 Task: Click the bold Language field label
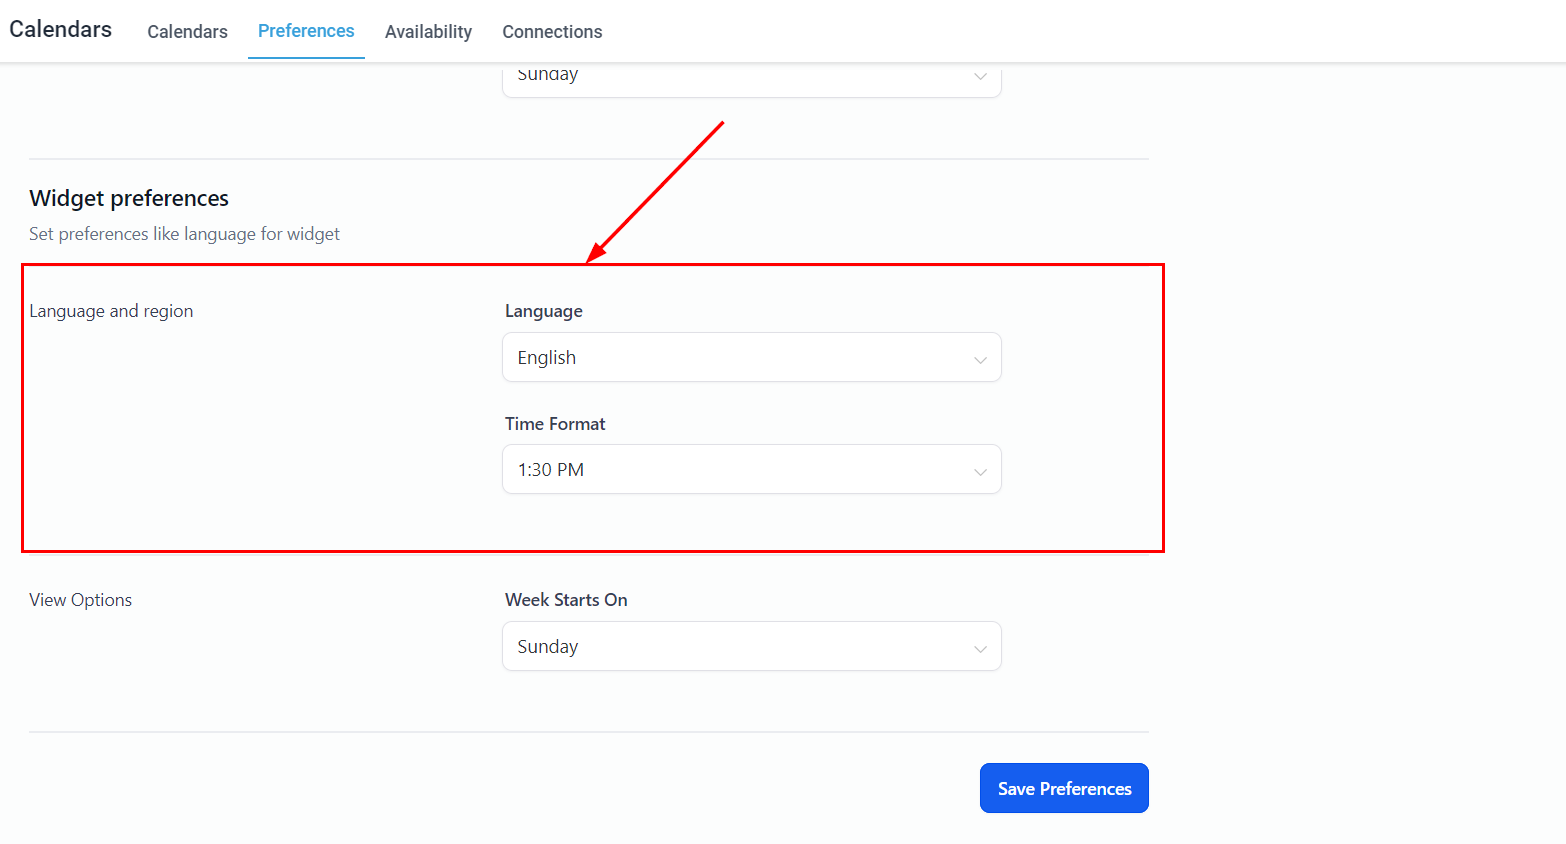point(544,311)
